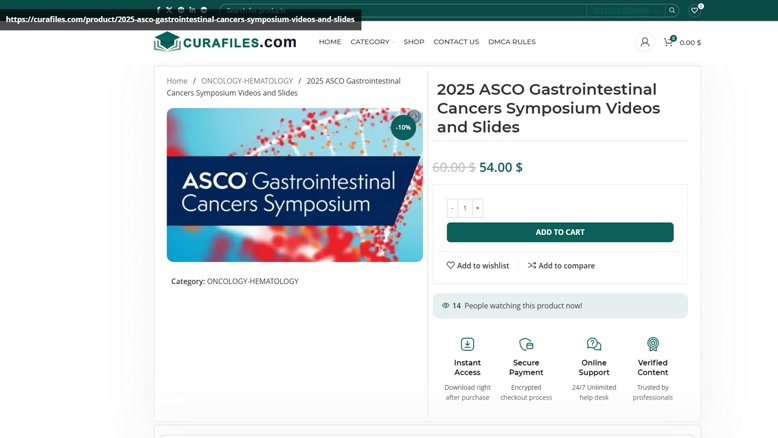
Task: Click the eye icon beside people watching
Action: (446, 306)
